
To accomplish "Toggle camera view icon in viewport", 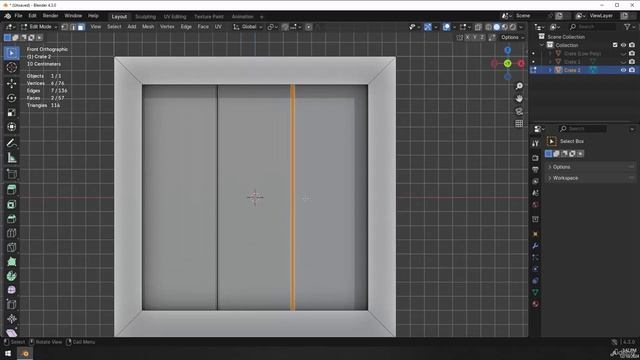I will (519, 111).
